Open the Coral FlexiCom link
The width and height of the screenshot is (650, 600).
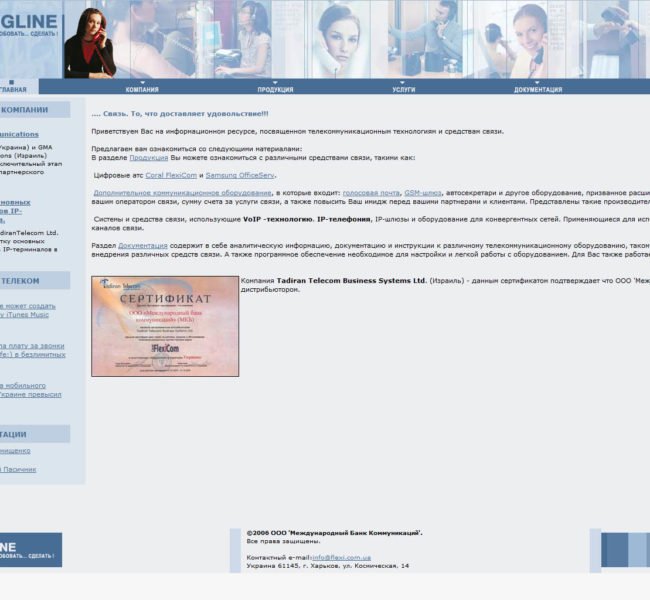point(171,175)
